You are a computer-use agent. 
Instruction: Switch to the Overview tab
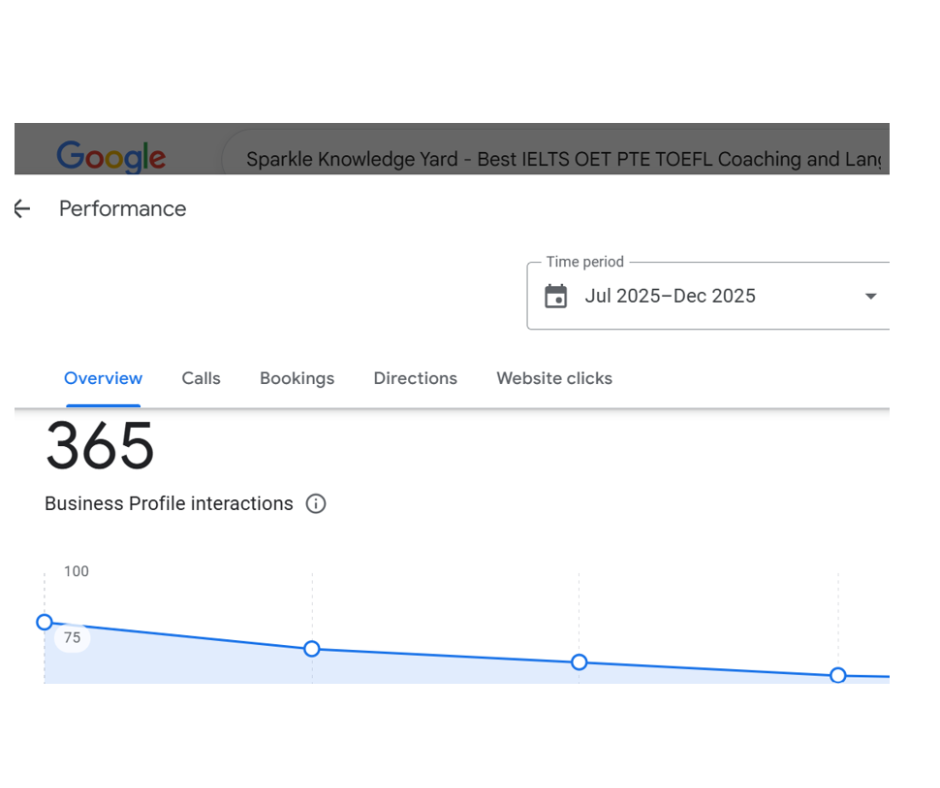[x=103, y=379]
